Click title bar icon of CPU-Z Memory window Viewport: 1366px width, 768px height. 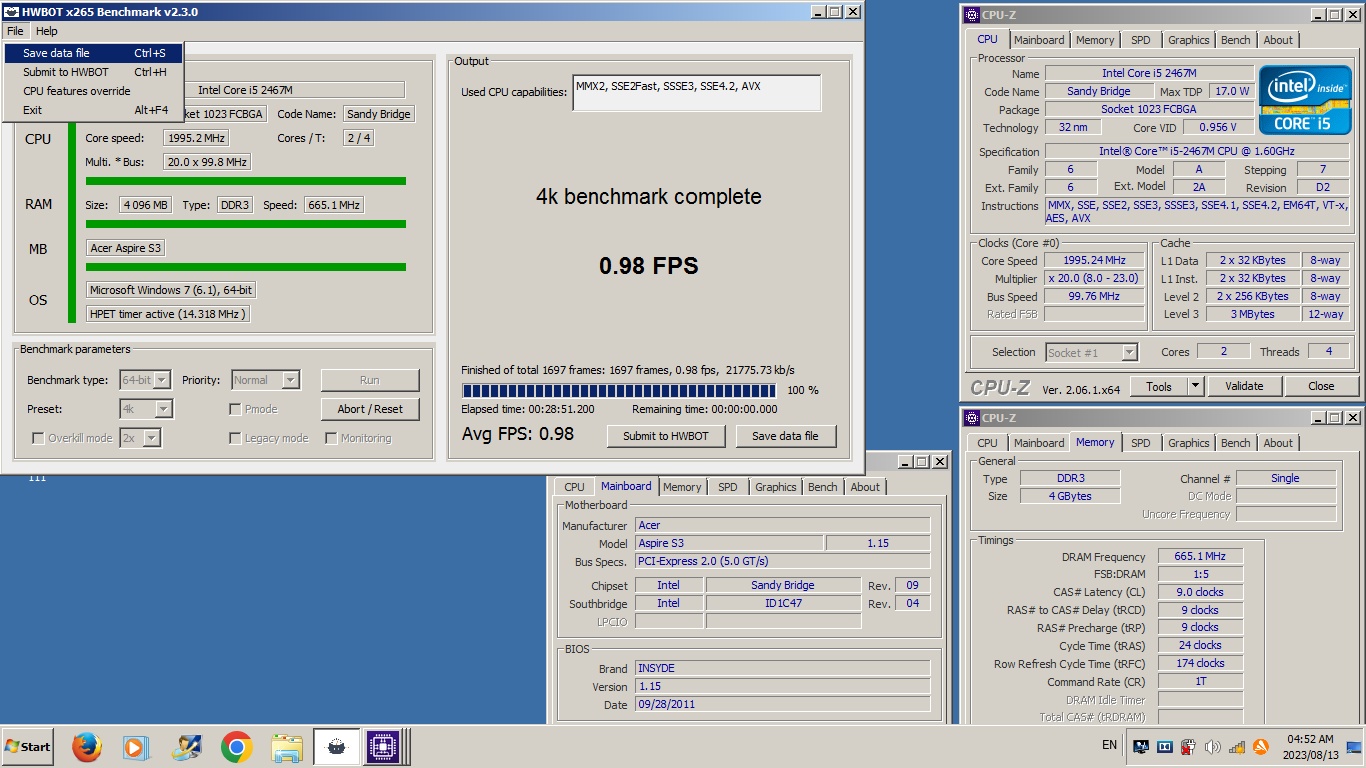pos(972,417)
